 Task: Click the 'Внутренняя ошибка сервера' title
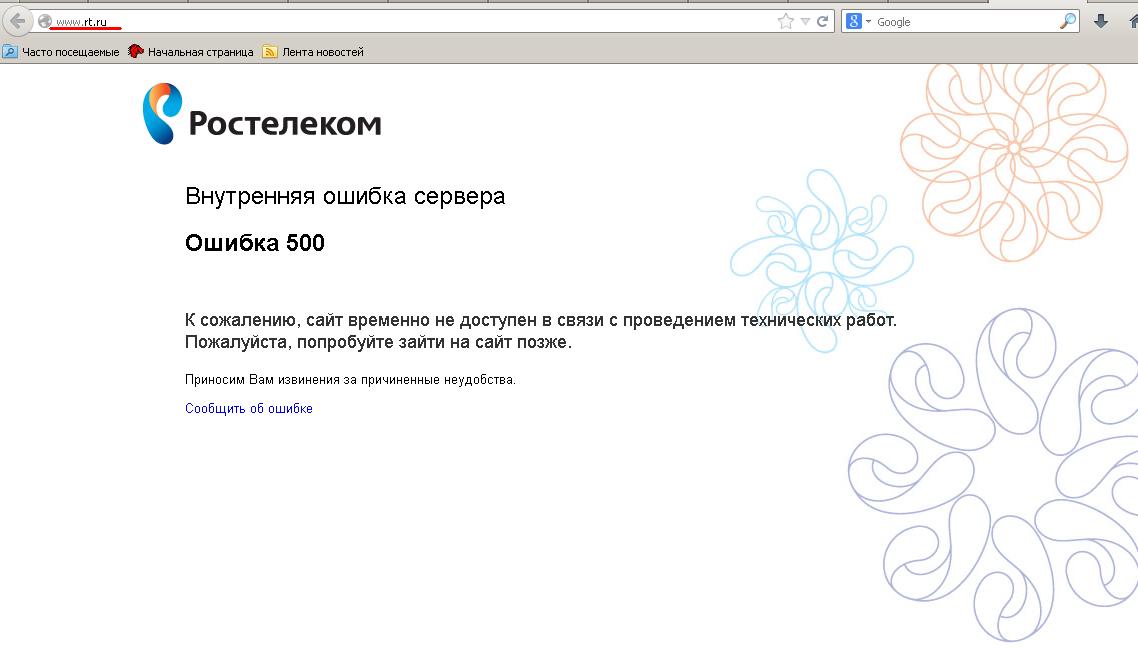(345, 196)
